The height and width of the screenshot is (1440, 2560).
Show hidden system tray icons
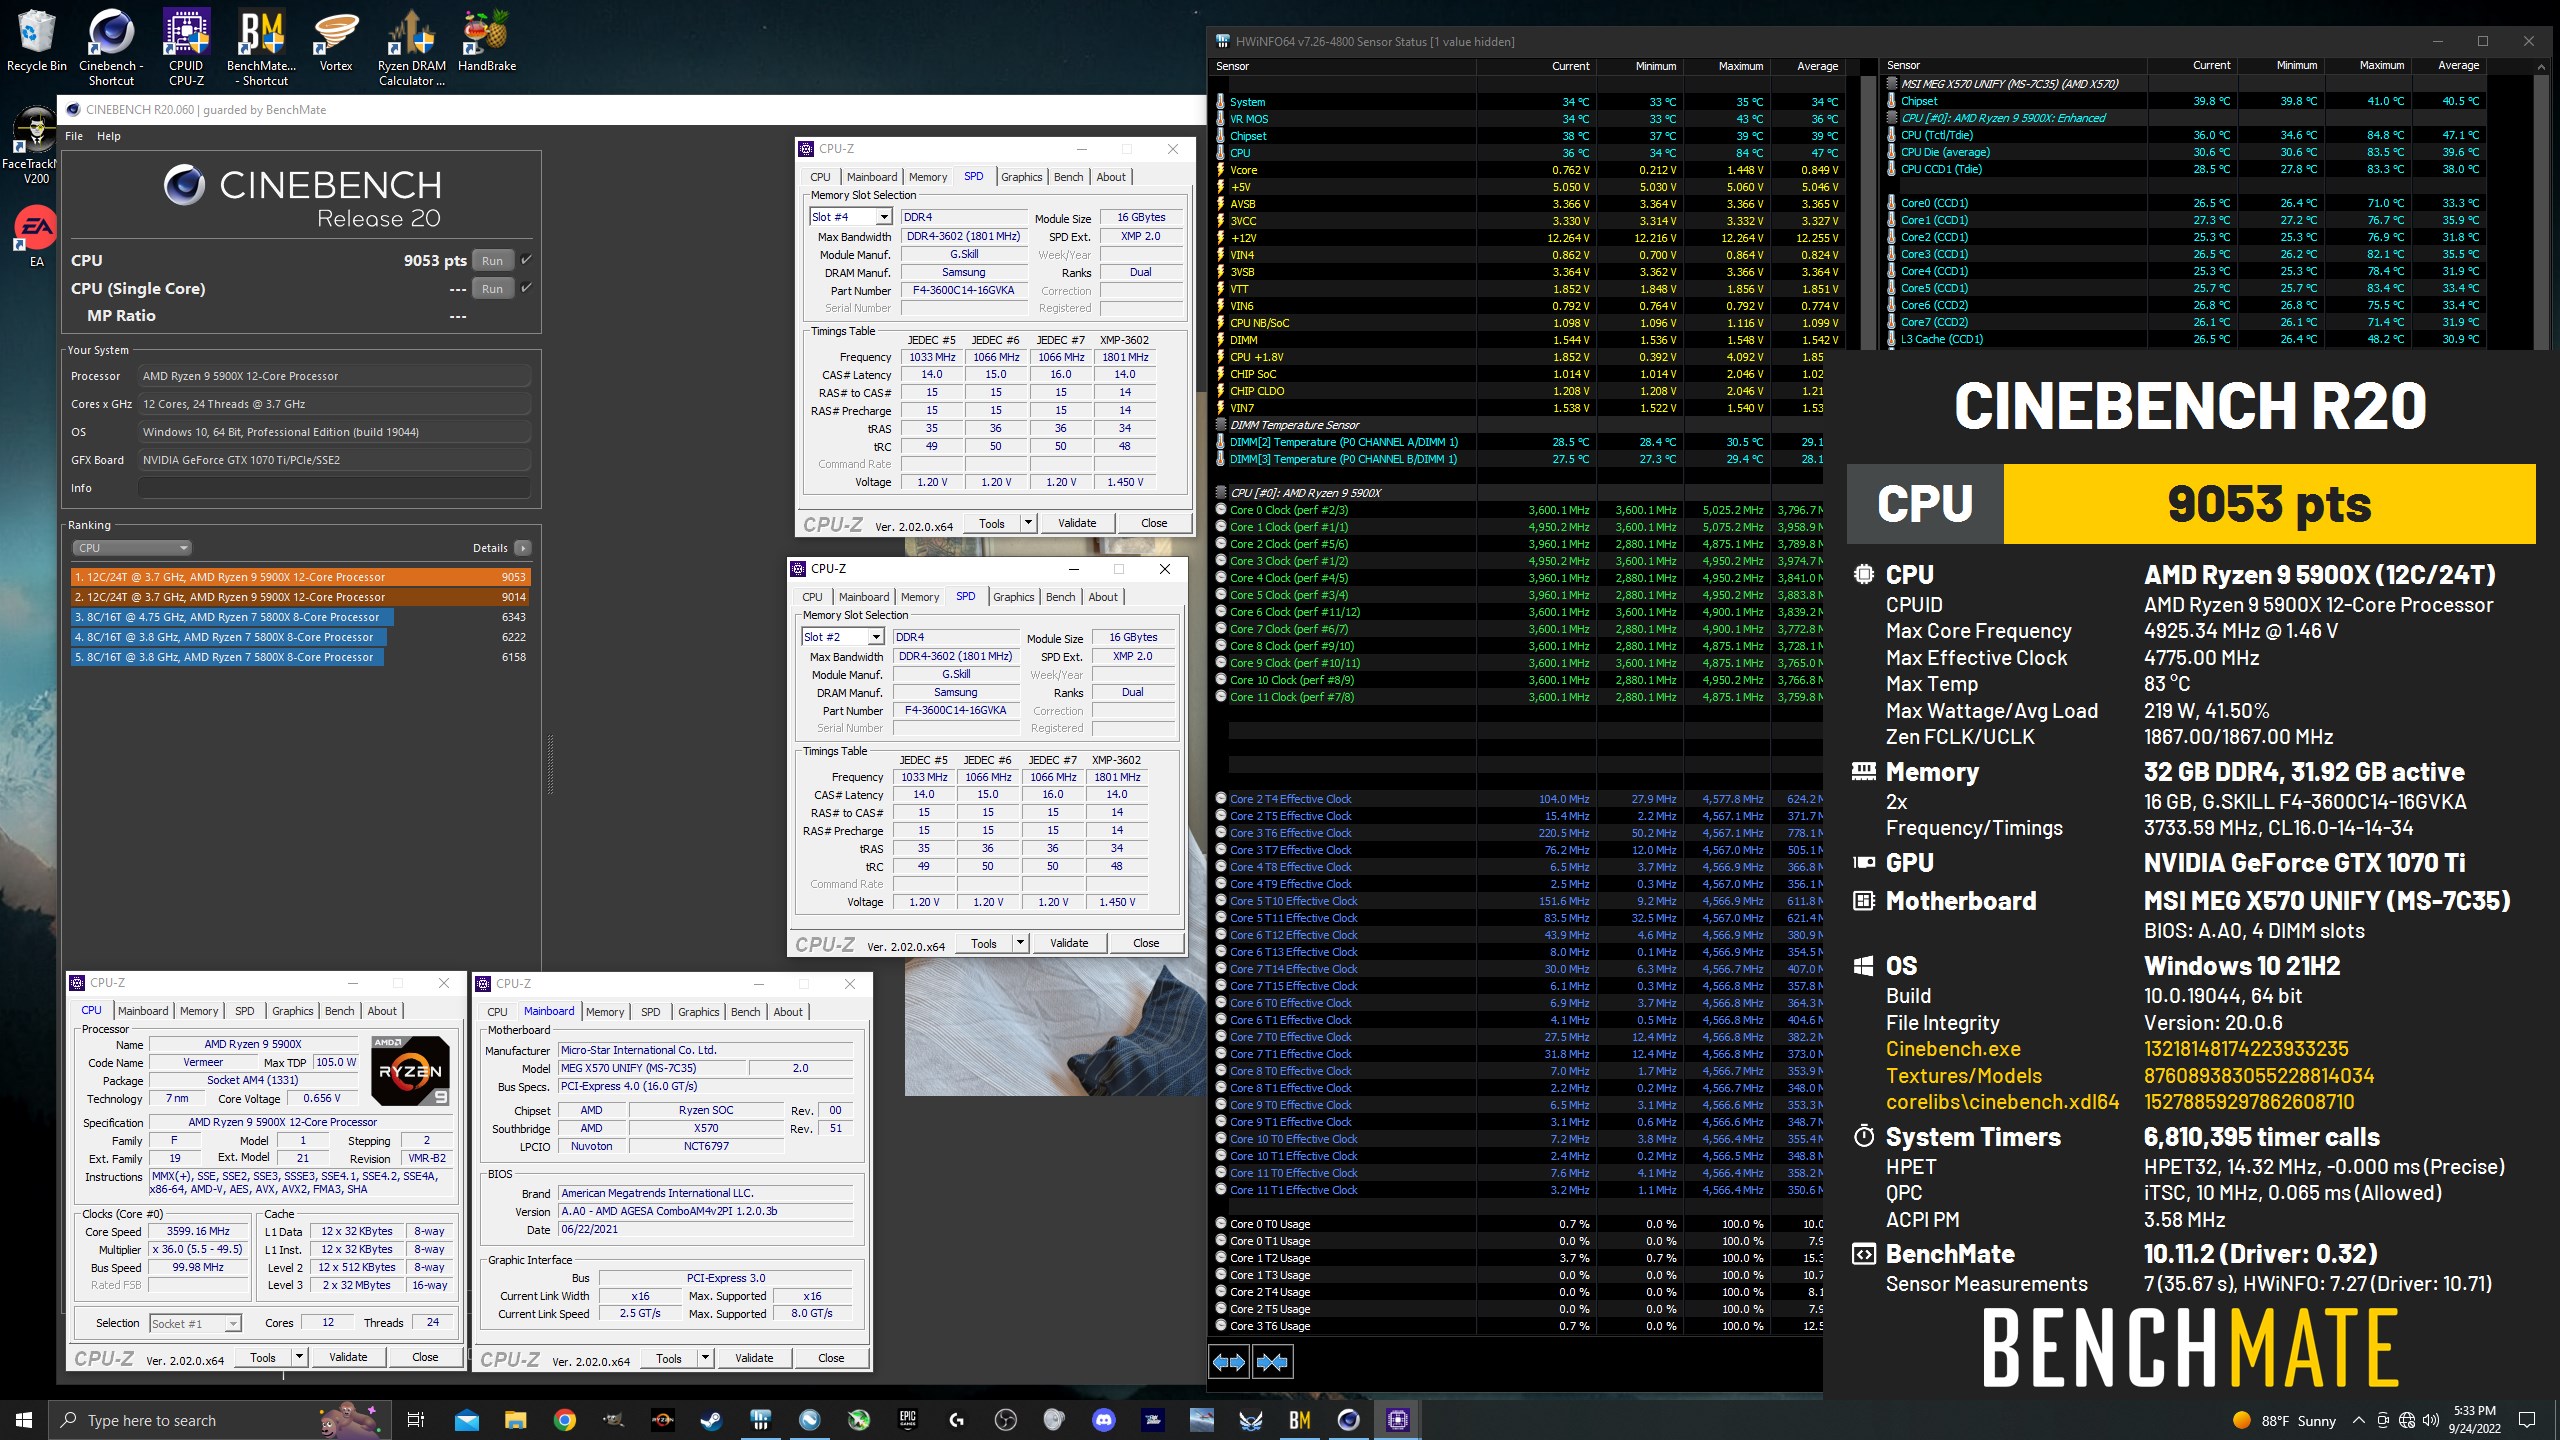tap(2358, 1420)
